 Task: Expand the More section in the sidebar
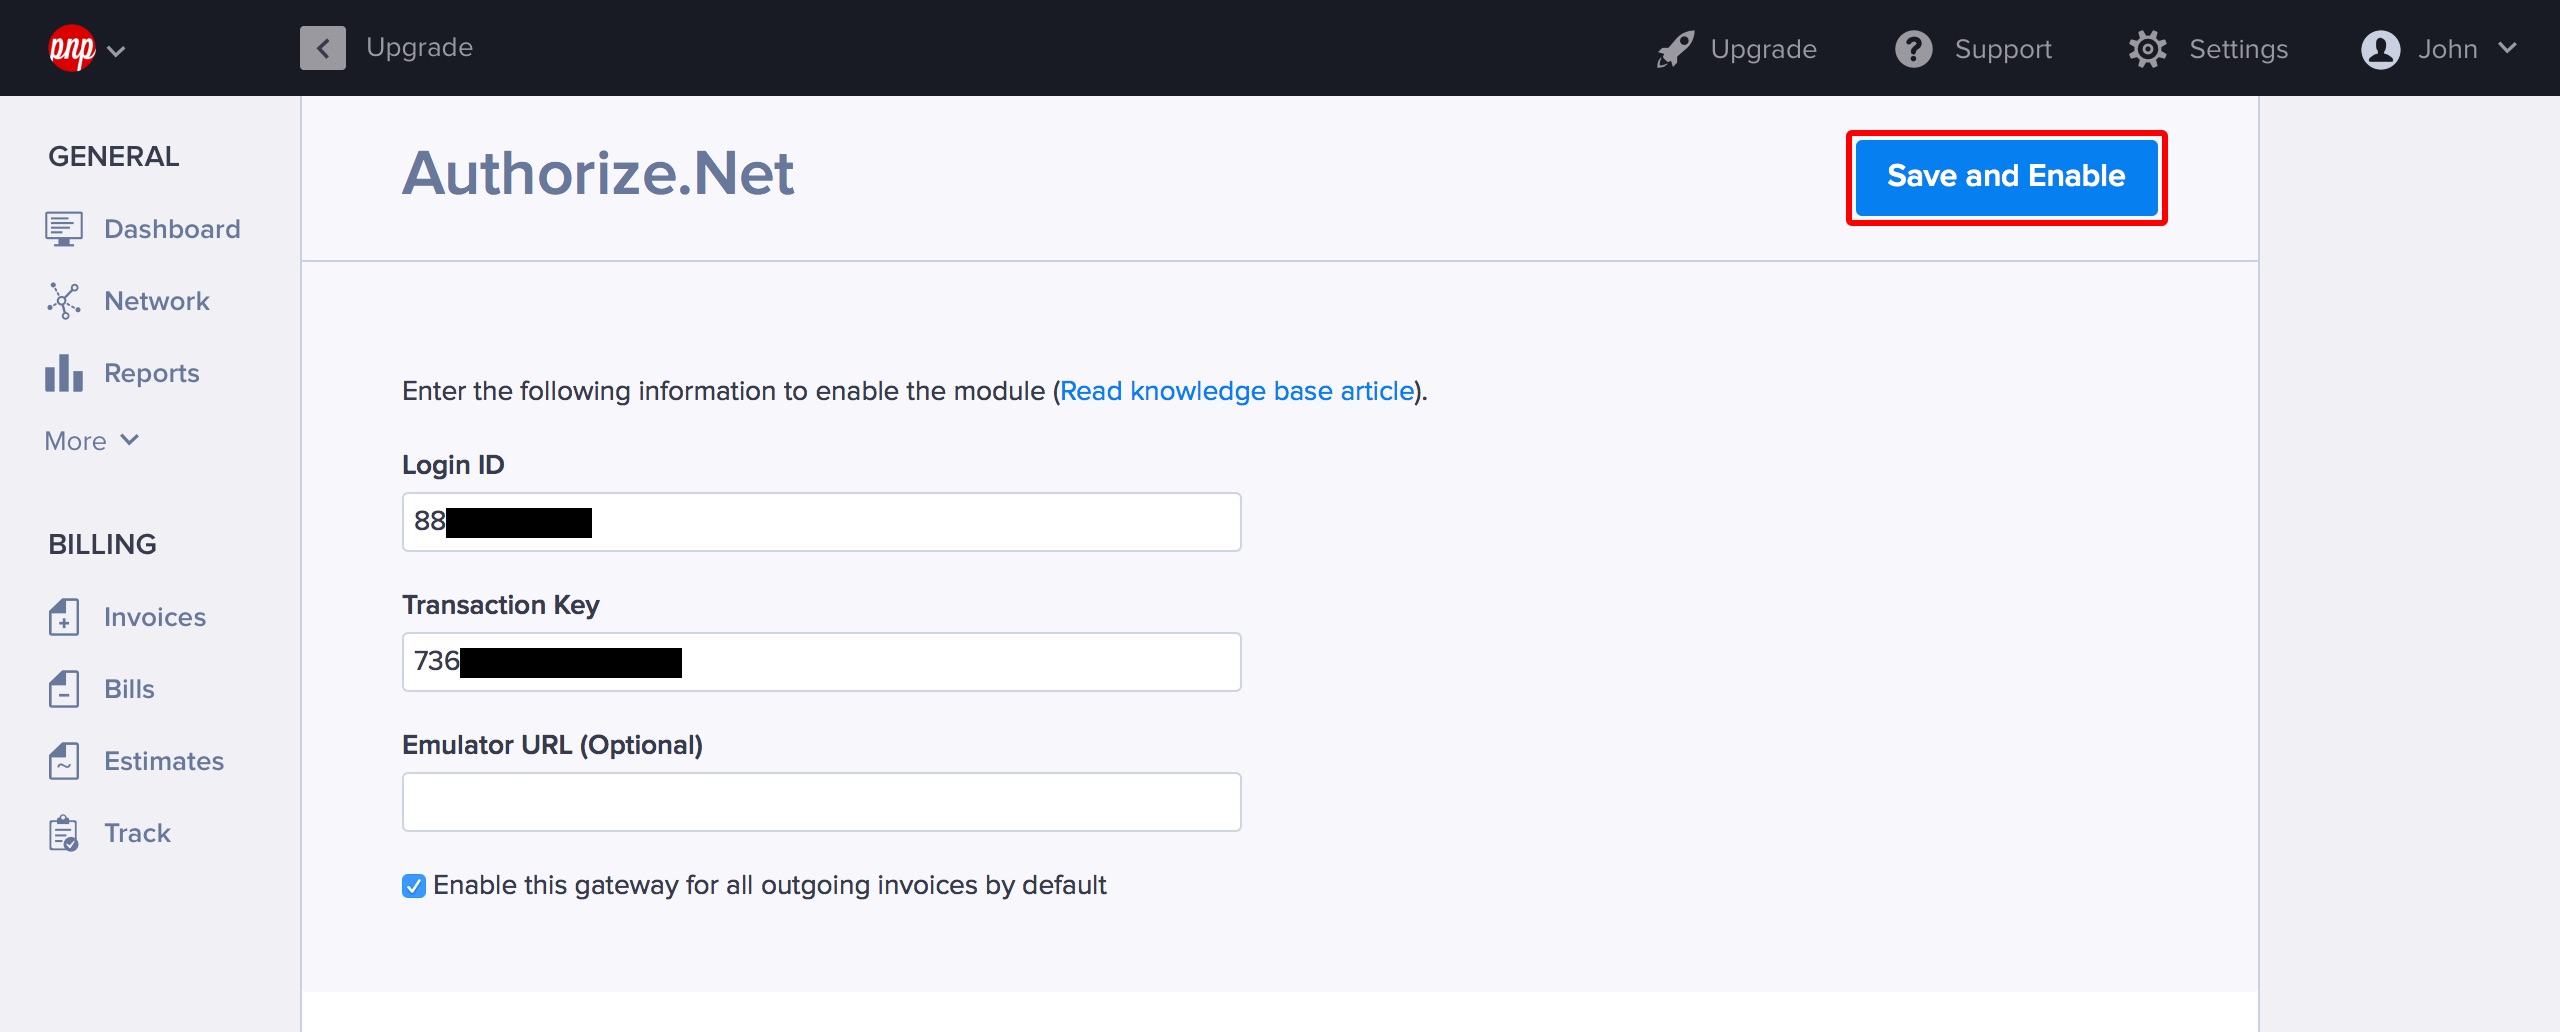click(90, 440)
